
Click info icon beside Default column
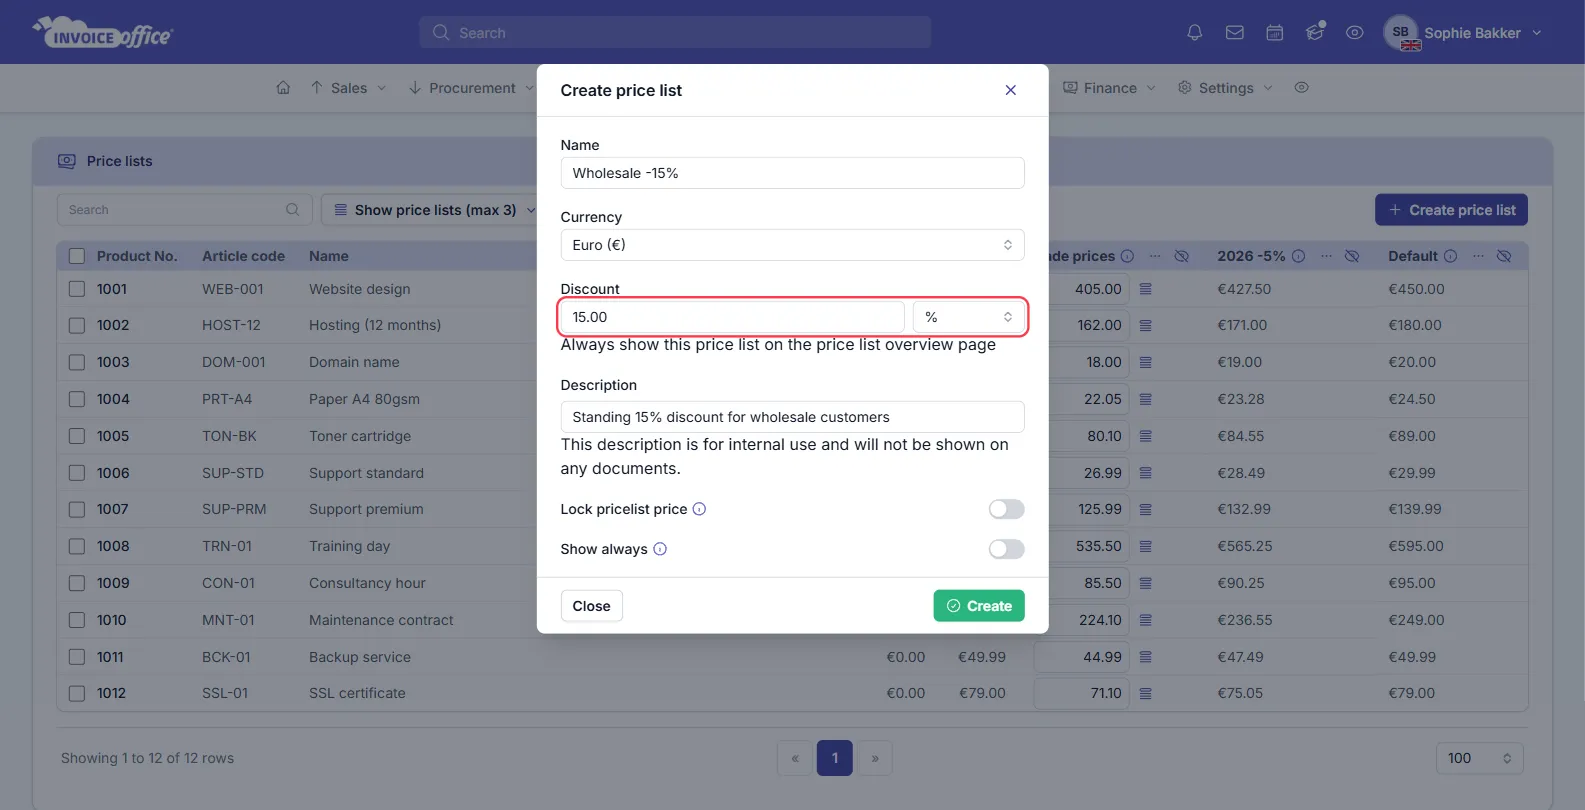point(1450,256)
